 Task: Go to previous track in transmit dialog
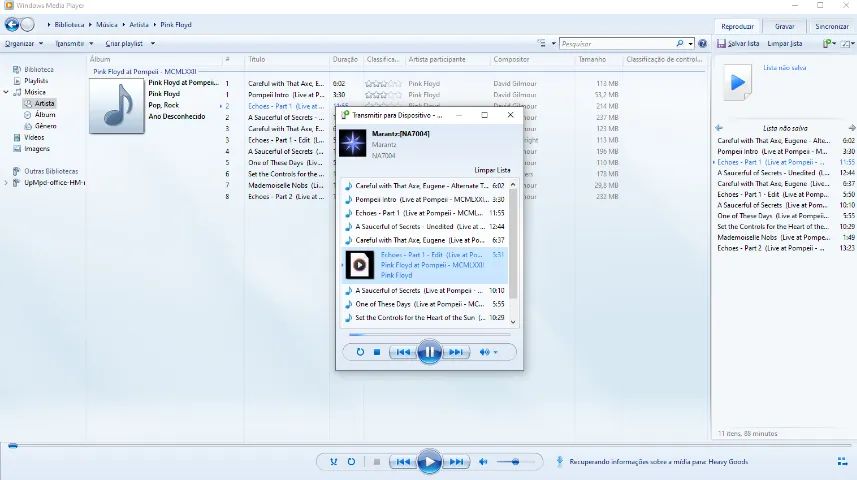point(403,352)
